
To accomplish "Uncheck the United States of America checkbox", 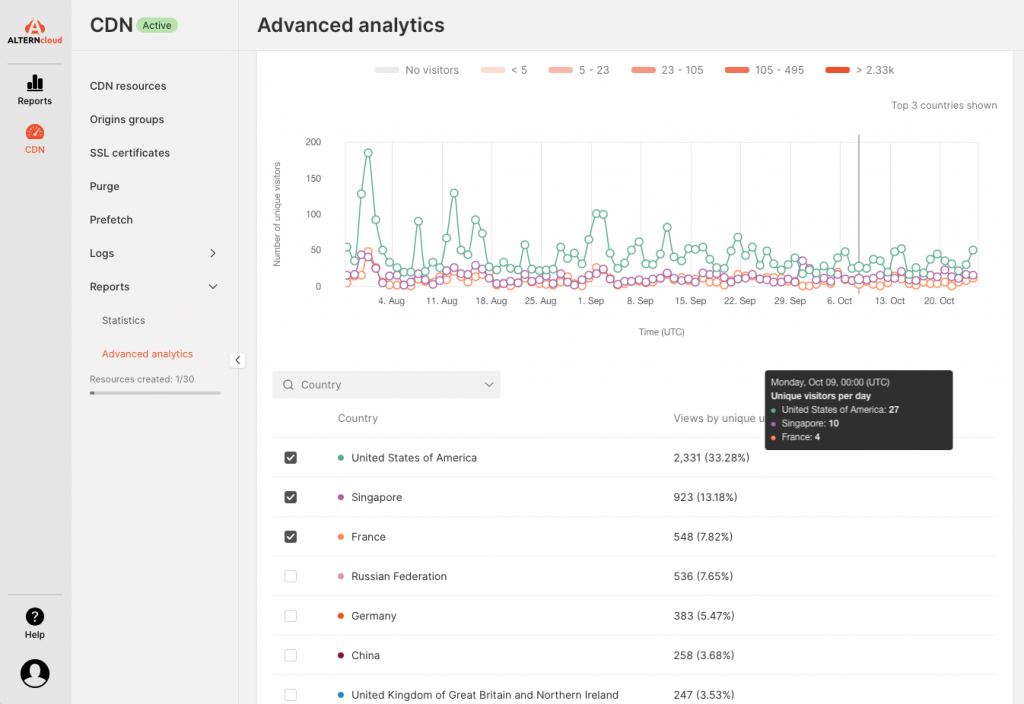I will click(x=291, y=458).
